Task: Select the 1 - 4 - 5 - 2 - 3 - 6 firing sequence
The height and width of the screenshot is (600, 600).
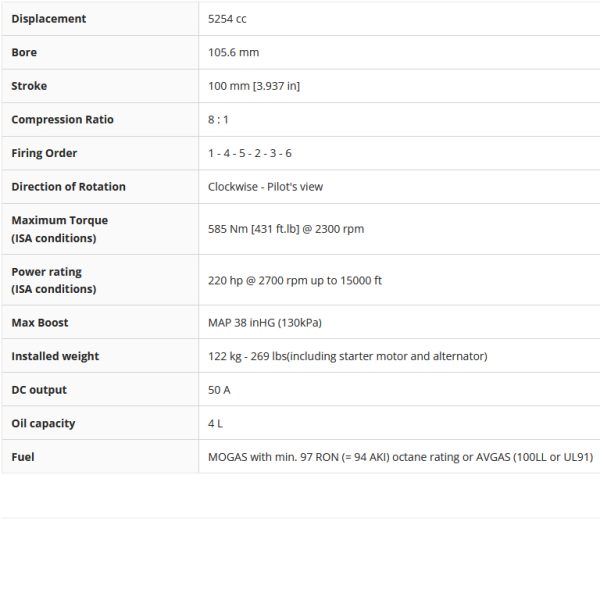Action: coord(250,153)
